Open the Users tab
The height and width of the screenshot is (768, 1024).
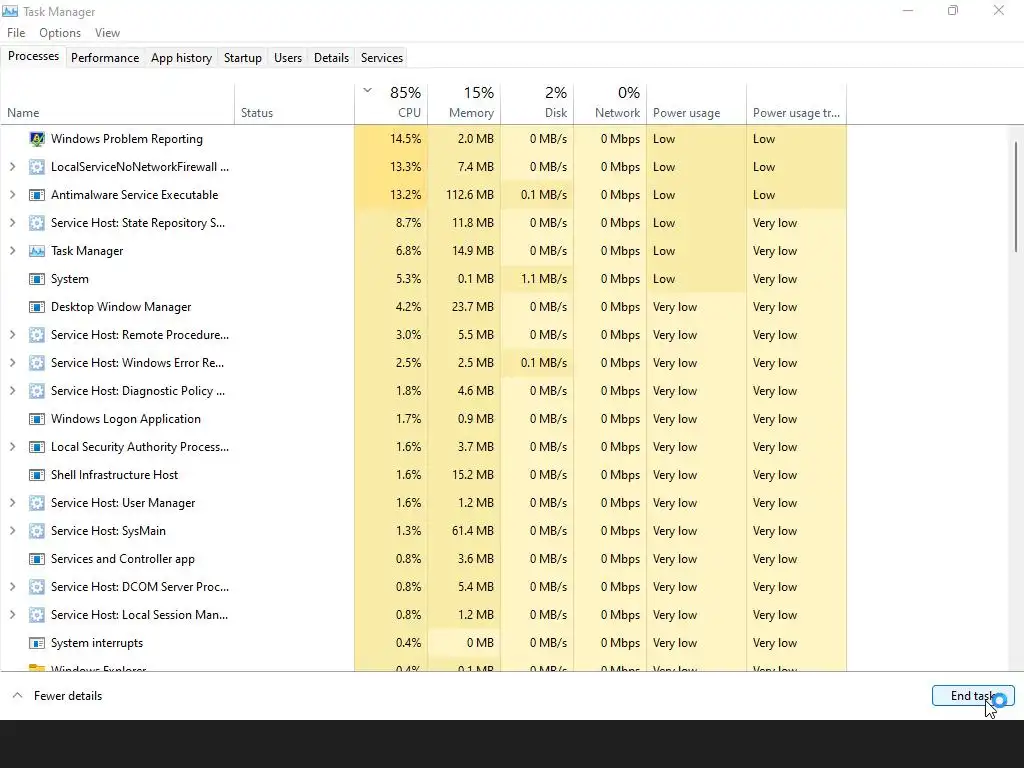coord(288,57)
